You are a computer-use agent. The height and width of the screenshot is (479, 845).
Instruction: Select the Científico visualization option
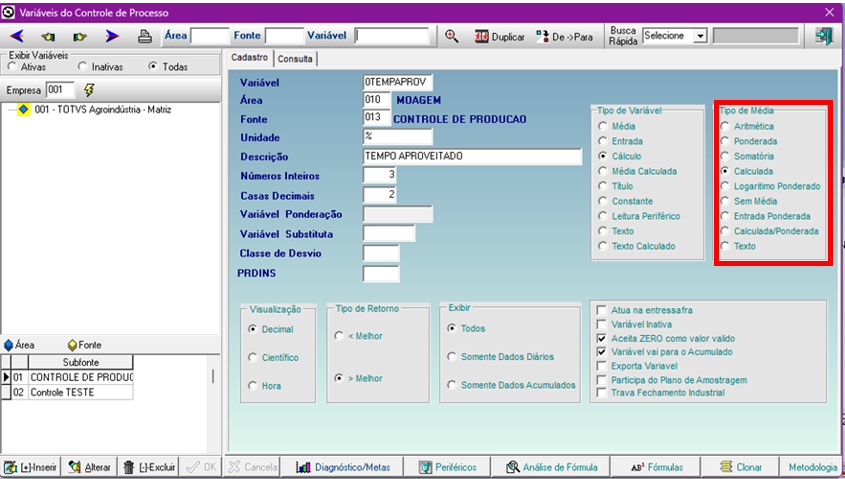click(252, 357)
